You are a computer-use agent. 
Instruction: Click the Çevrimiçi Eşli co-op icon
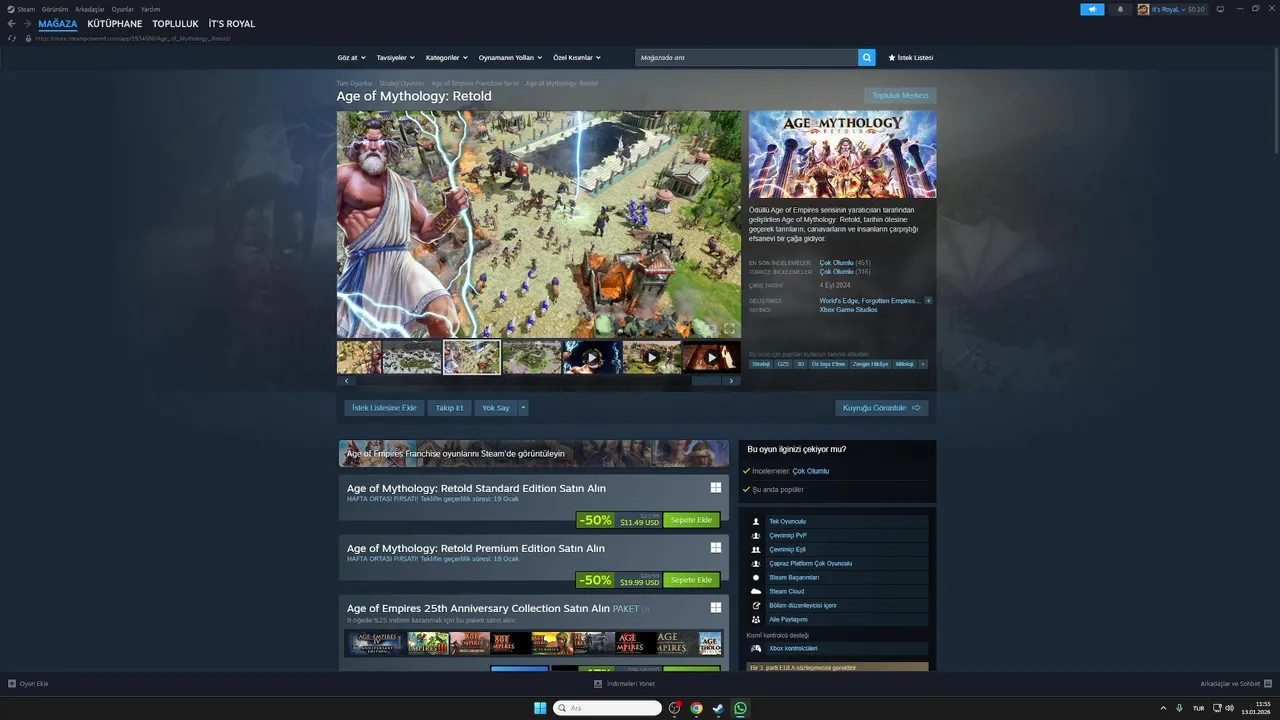click(x=756, y=549)
